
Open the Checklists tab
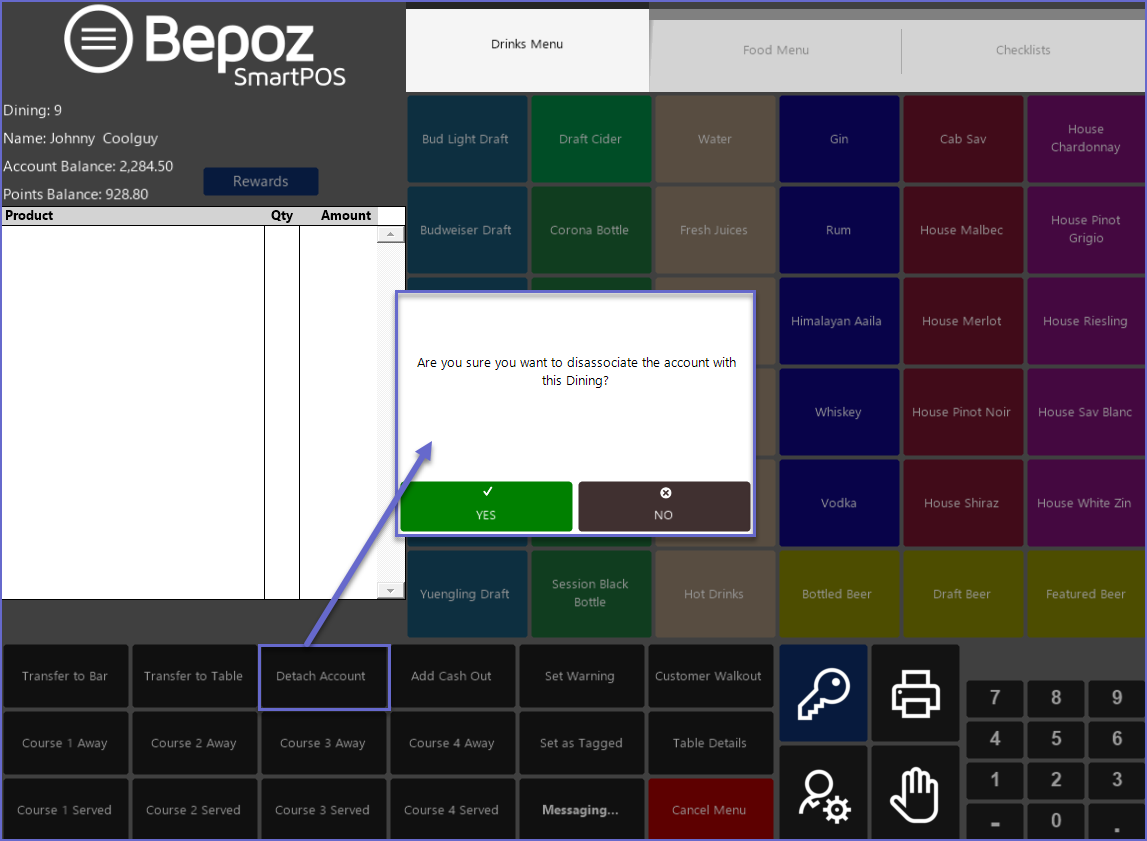[x=1023, y=50]
